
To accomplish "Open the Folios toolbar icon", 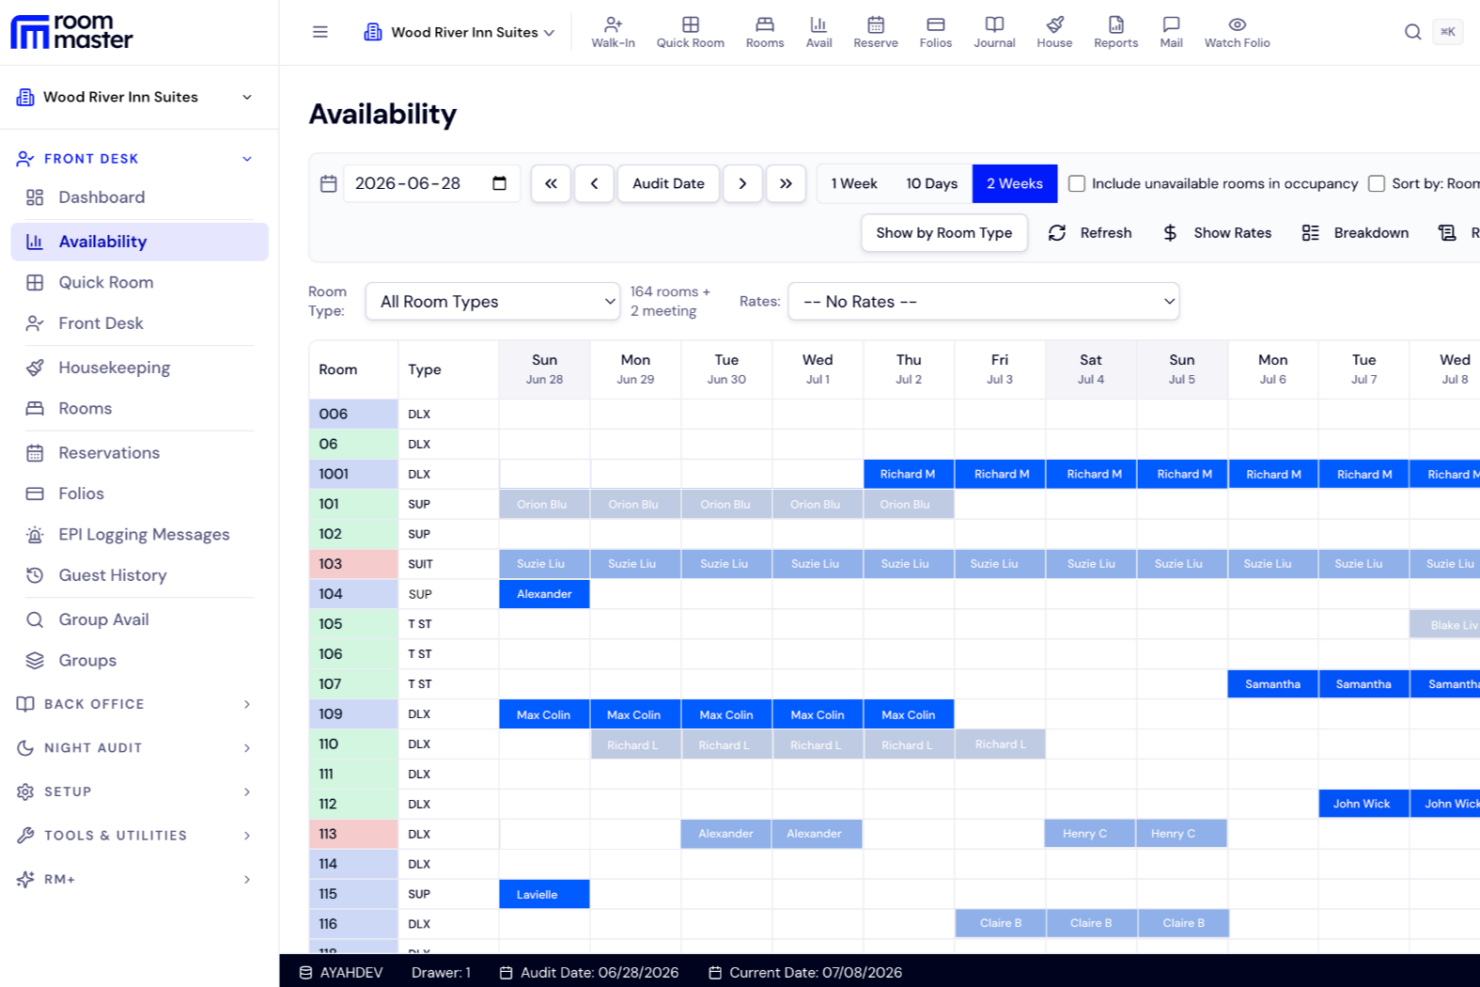I will (935, 32).
